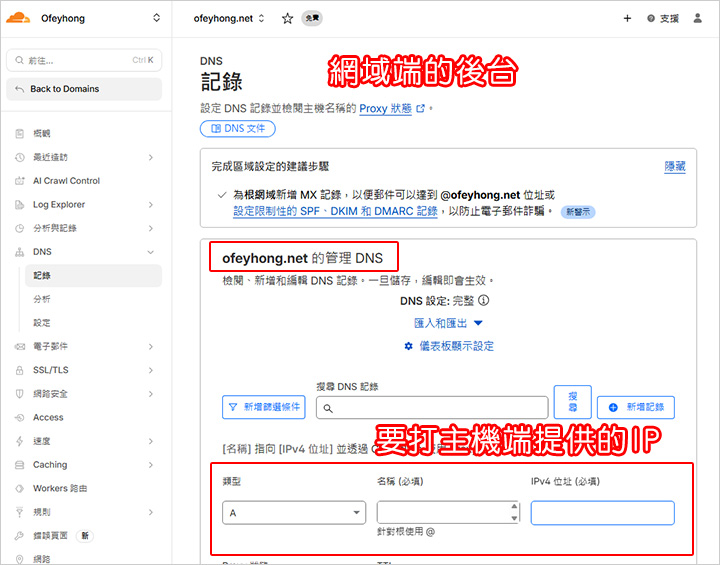Select 設定 under DNS menu
This screenshot has height=565, width=720.
pos(42,323)
